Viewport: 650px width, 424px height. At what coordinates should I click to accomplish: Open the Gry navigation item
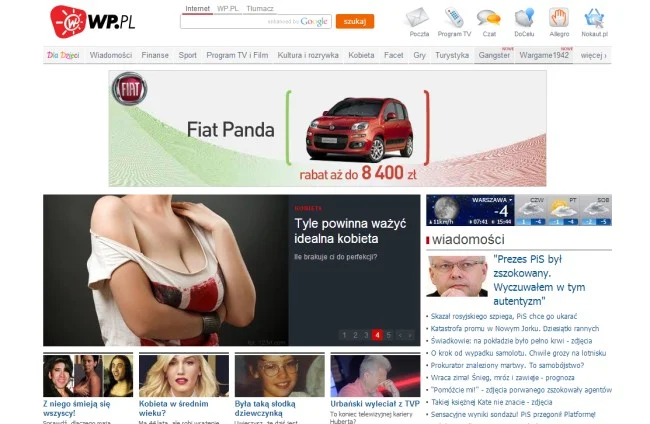pos(419,55)
